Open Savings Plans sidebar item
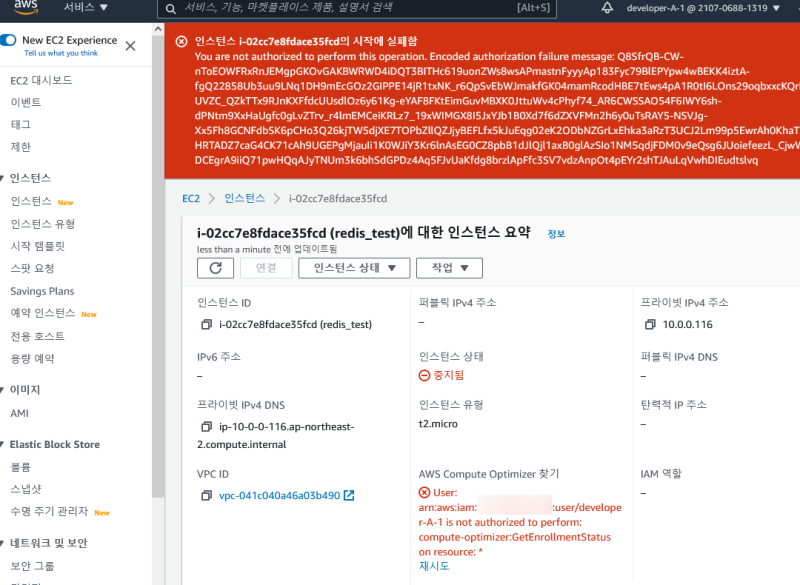This screenshot has width=800, height=585. pos(42,291)
